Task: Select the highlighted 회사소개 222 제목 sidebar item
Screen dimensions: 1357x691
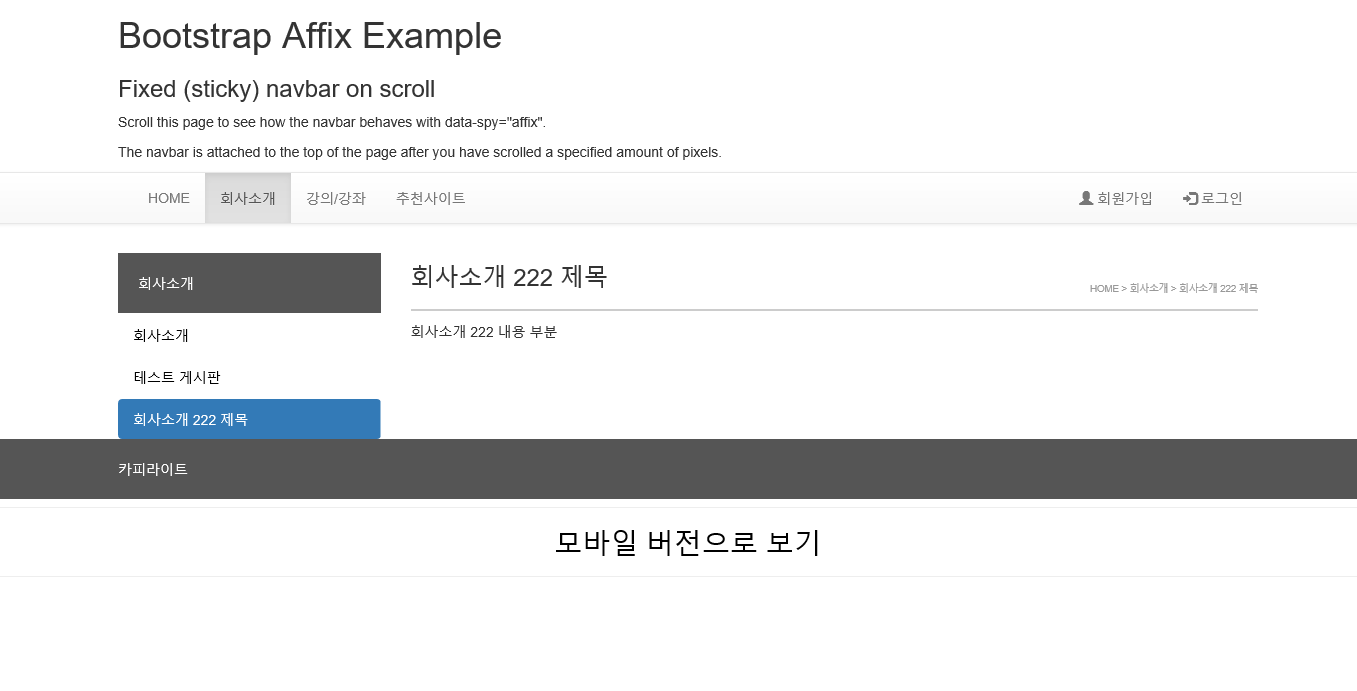Action: 249,419
